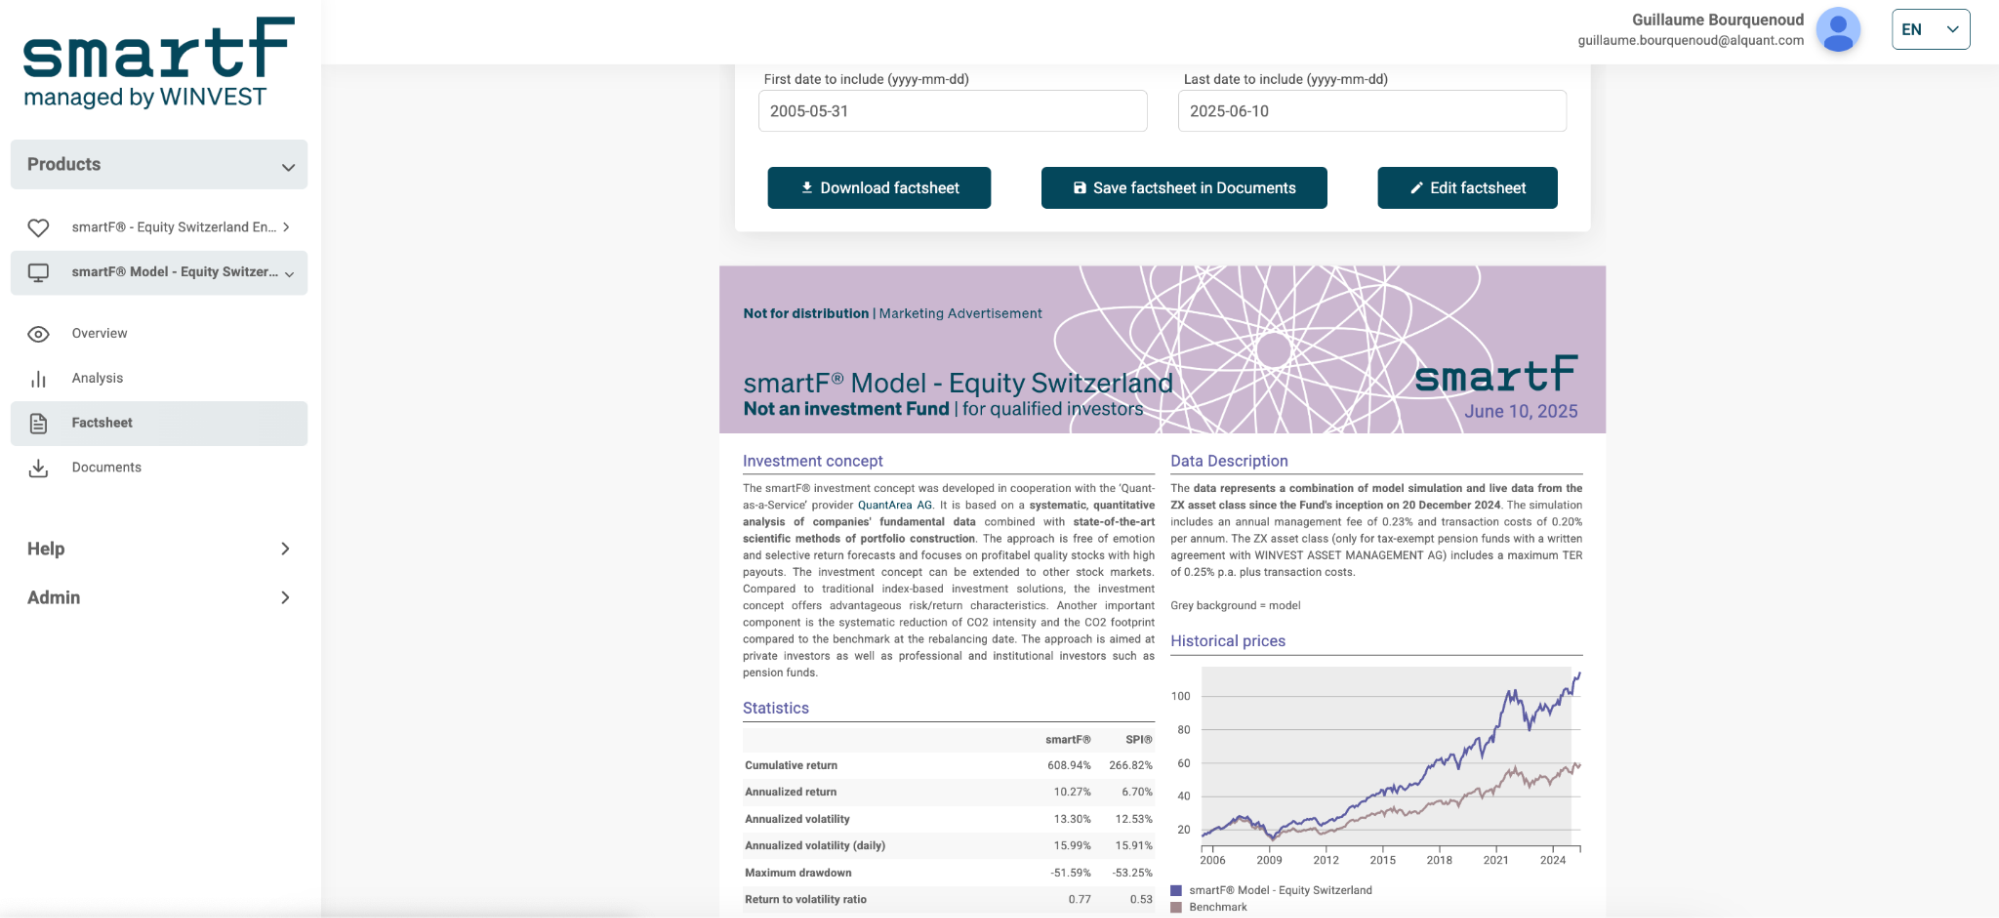Click the Investment concept heading
Viewport: 1999px width, 918px height.
click(813, 462)
